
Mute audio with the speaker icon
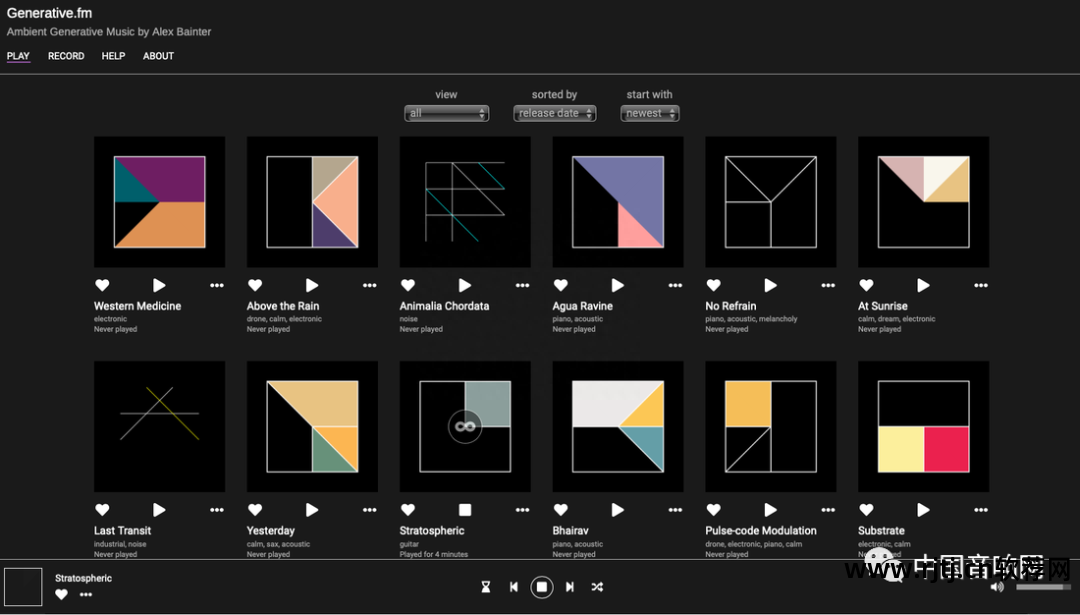997,587
